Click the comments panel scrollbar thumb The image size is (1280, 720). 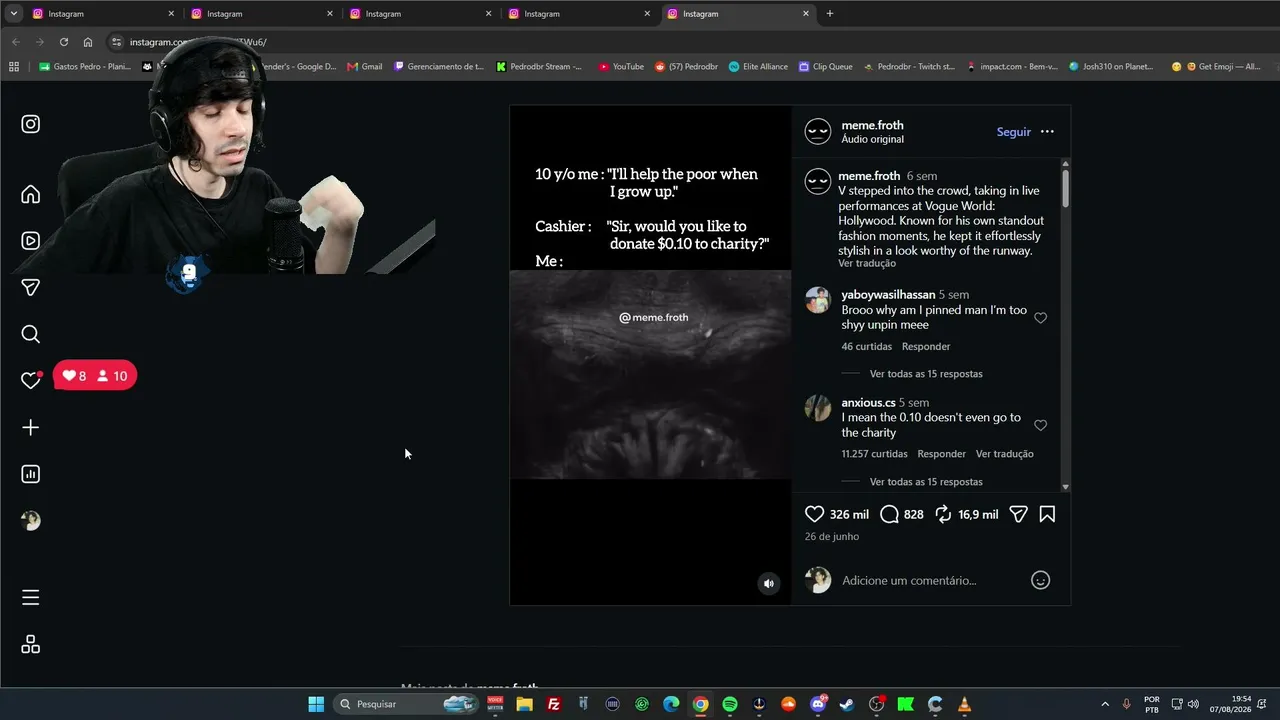coord(1065,189)
